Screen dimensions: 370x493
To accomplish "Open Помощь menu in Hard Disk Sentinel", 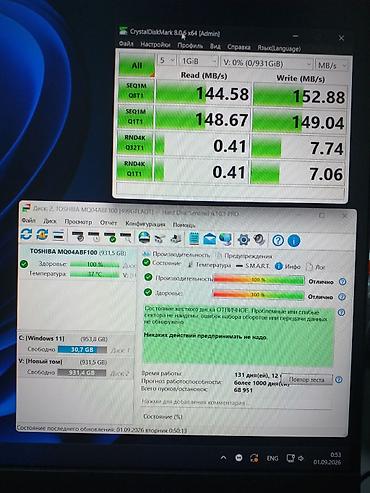I will [x=184, y=225].
